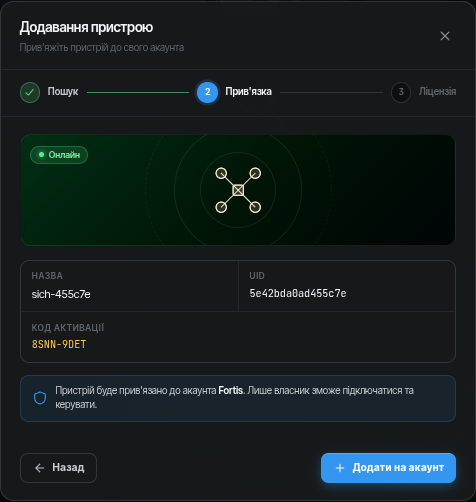Screen dimensions: 476x502
Task: Close the add device dialog
Action: point(445,36)
